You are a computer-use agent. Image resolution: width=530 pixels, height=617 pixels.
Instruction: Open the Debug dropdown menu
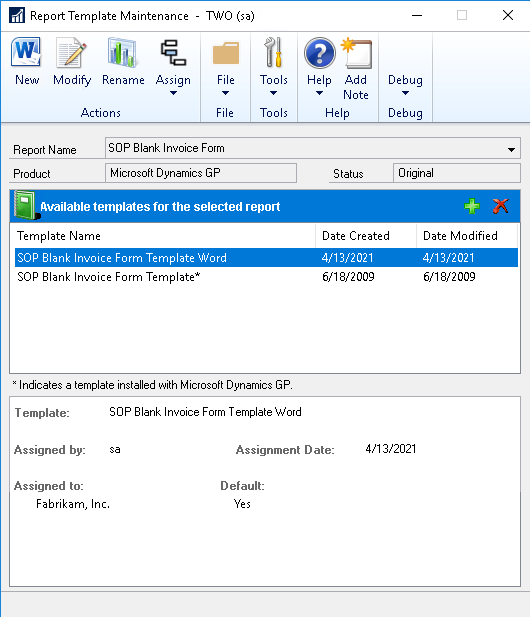click(405, 84)
